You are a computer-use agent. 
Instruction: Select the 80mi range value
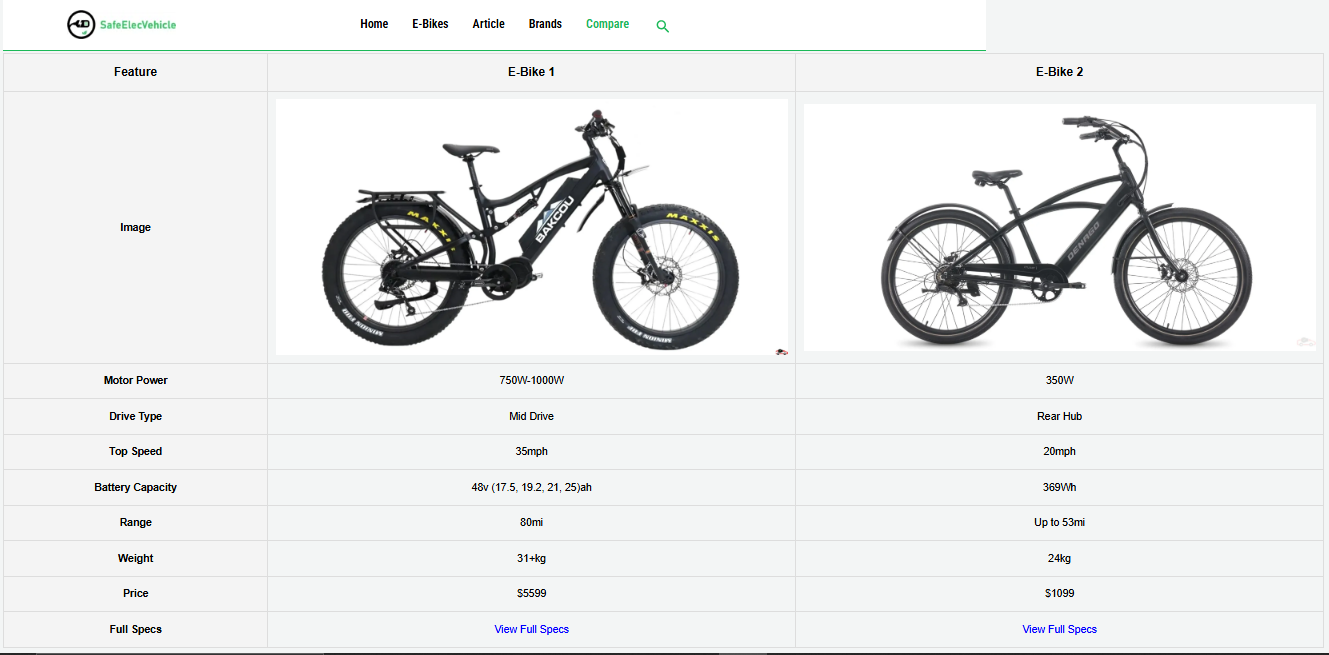click(531, 522)
